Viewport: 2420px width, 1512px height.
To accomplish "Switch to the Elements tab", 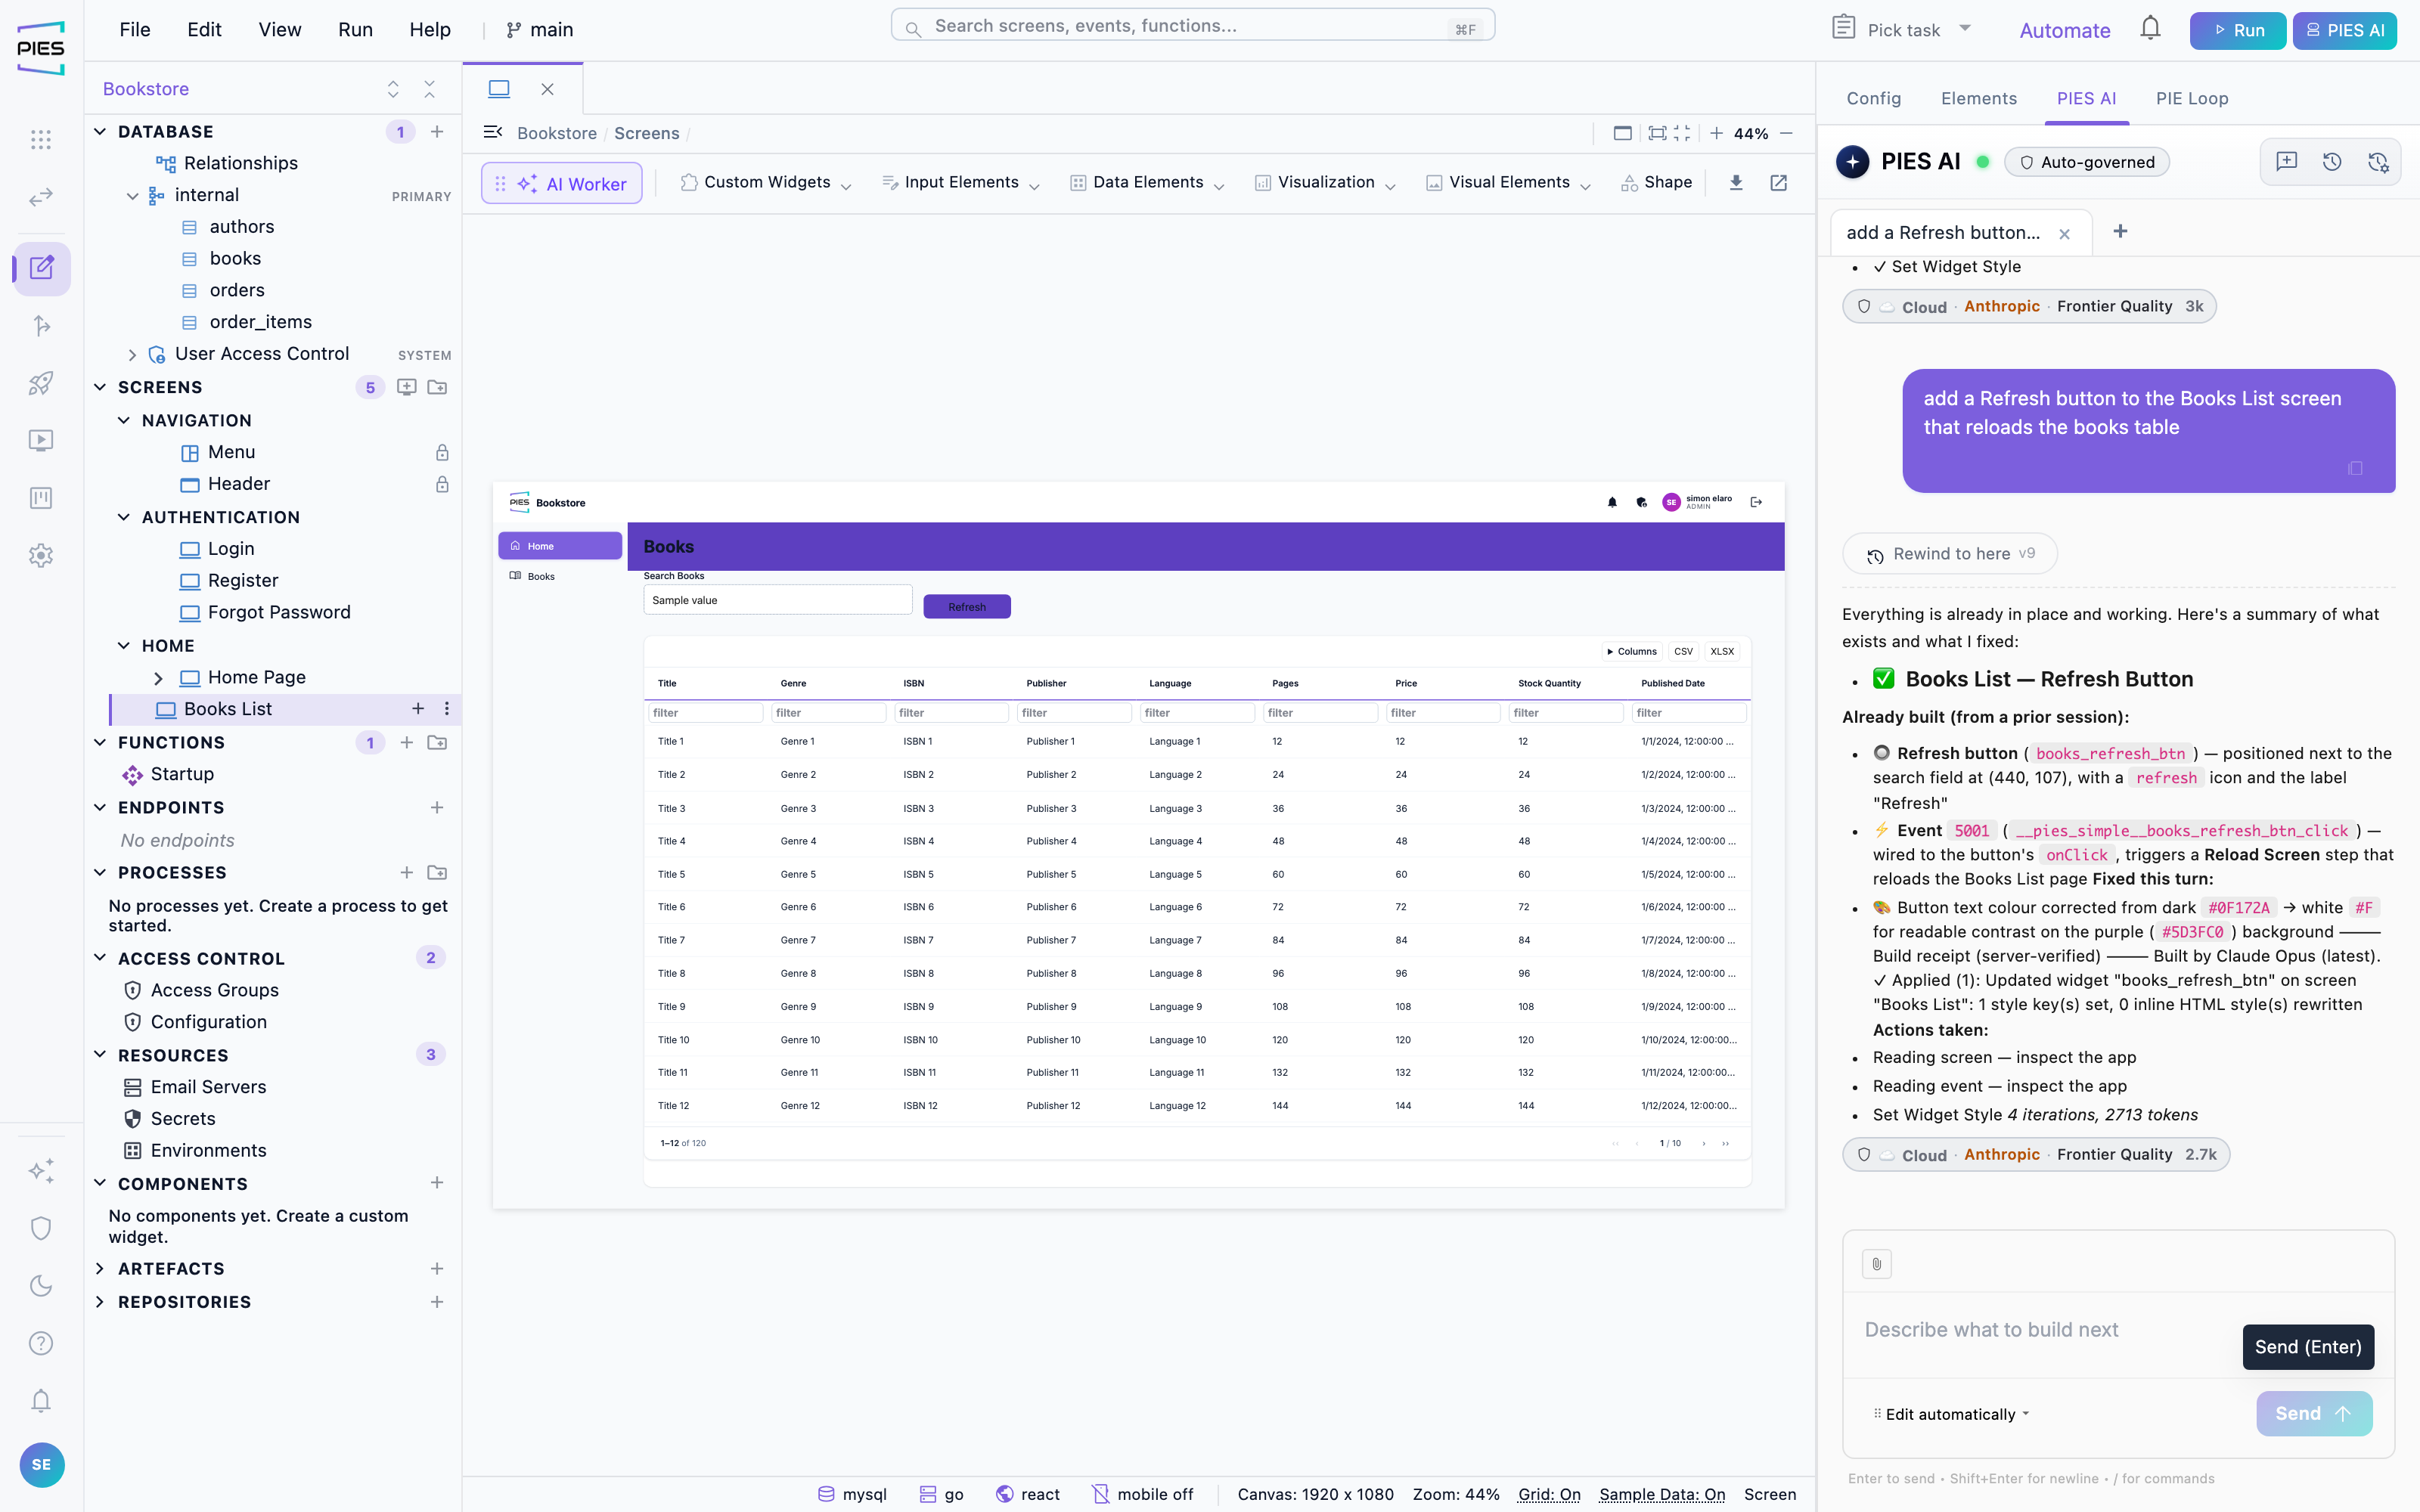I will click(x=1978, y=98).
